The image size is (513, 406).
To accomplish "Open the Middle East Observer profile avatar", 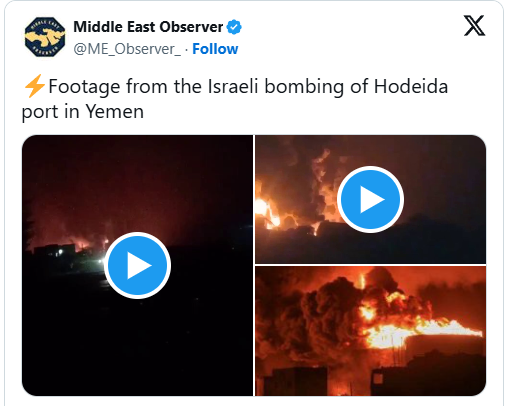I will click(45, 37).
